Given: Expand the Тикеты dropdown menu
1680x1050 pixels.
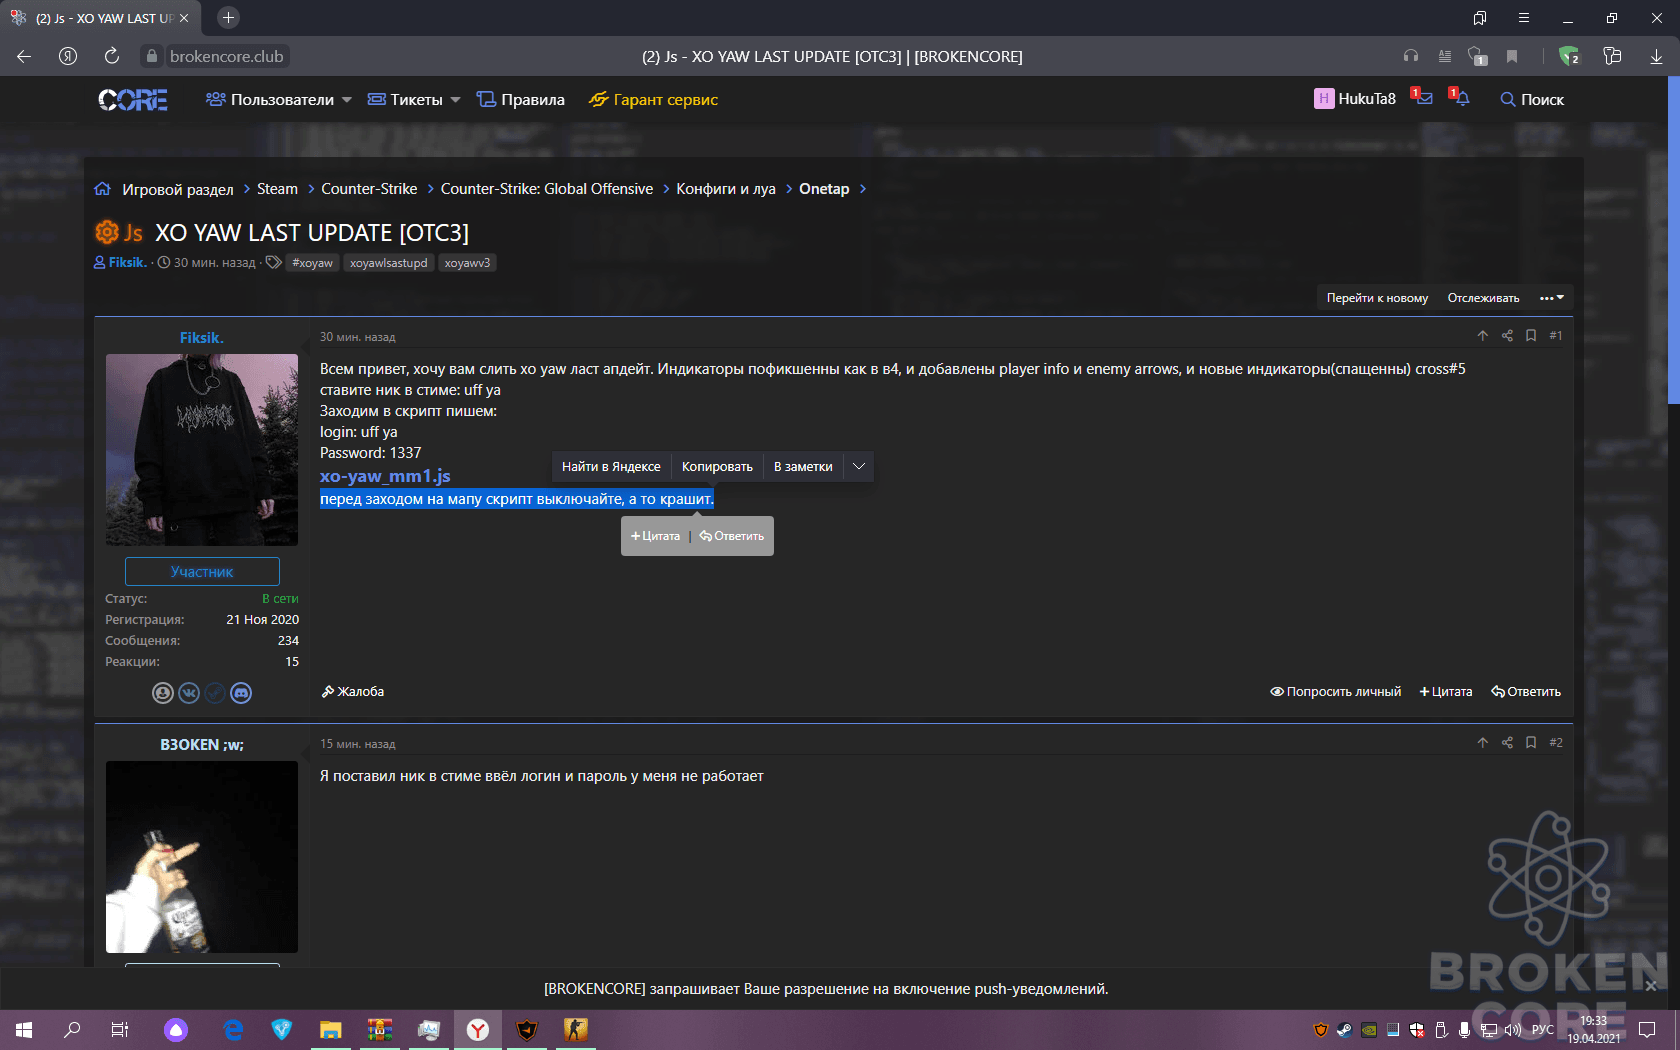Looking at the screenshot, I should (x=414, y=99).
